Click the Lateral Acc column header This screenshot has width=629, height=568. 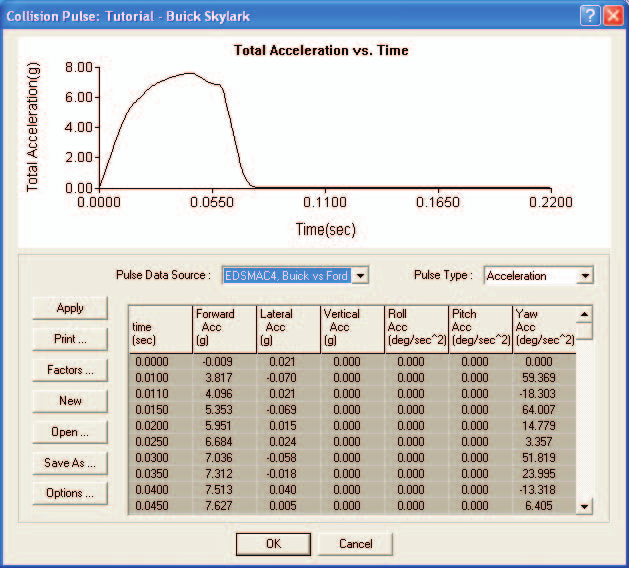[288, 330]
